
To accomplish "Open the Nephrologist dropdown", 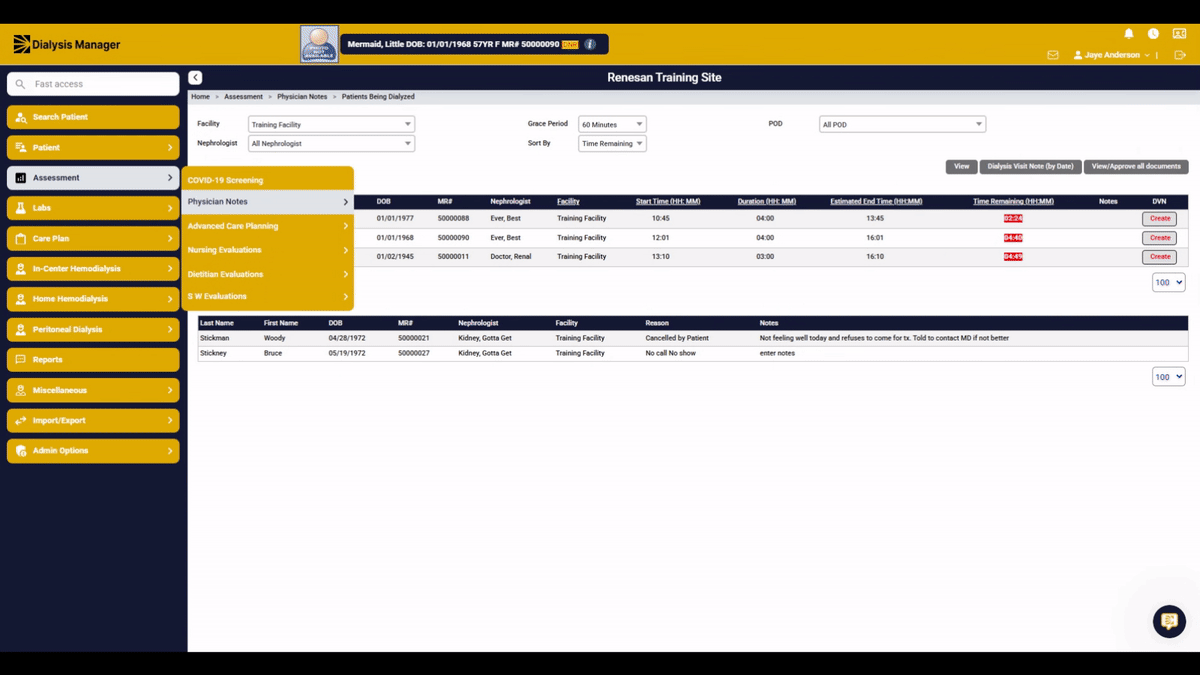I will (x=331, y=144).
